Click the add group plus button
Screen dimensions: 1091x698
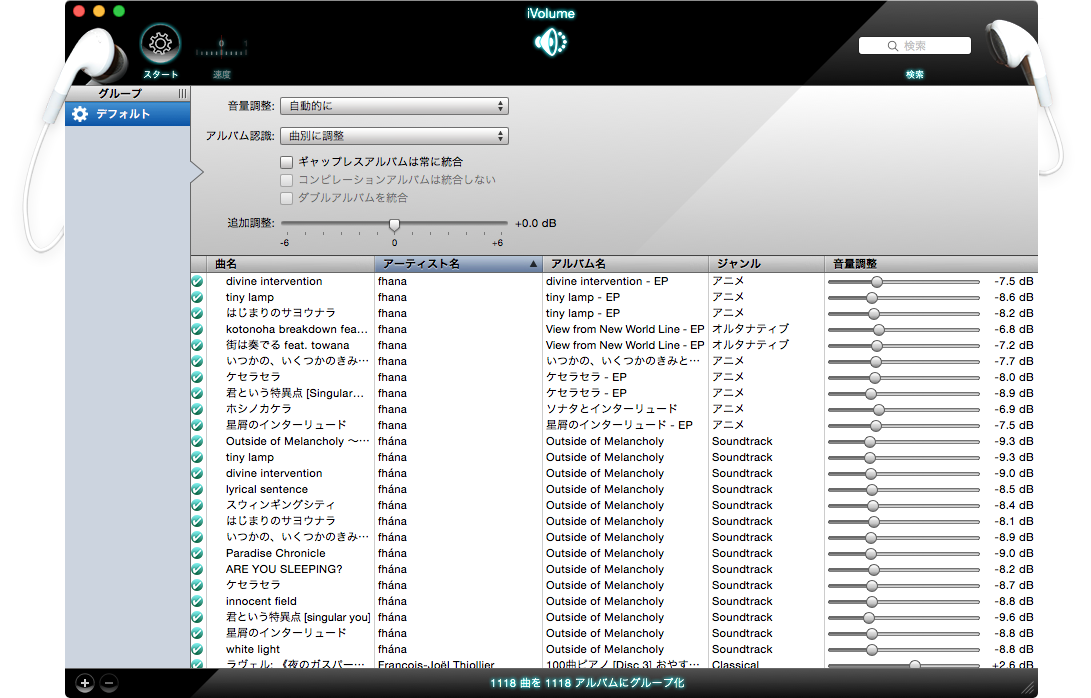pos(85,683)
